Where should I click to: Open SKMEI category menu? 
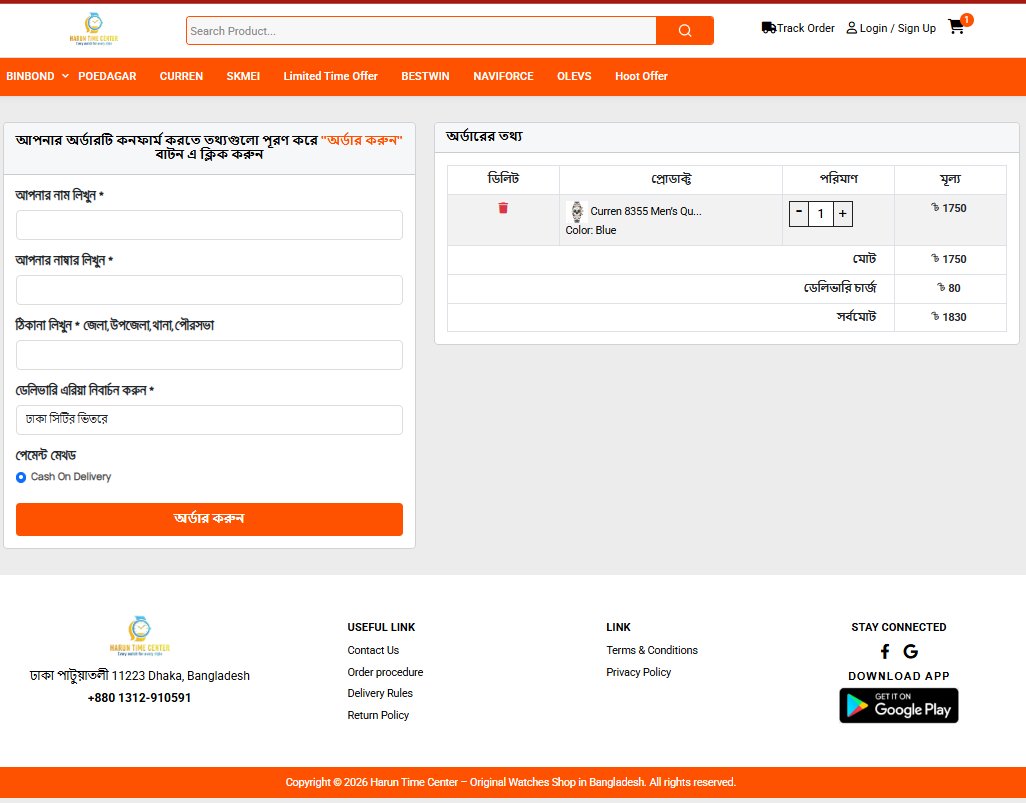pyautogui.click(x=243, y=76)
